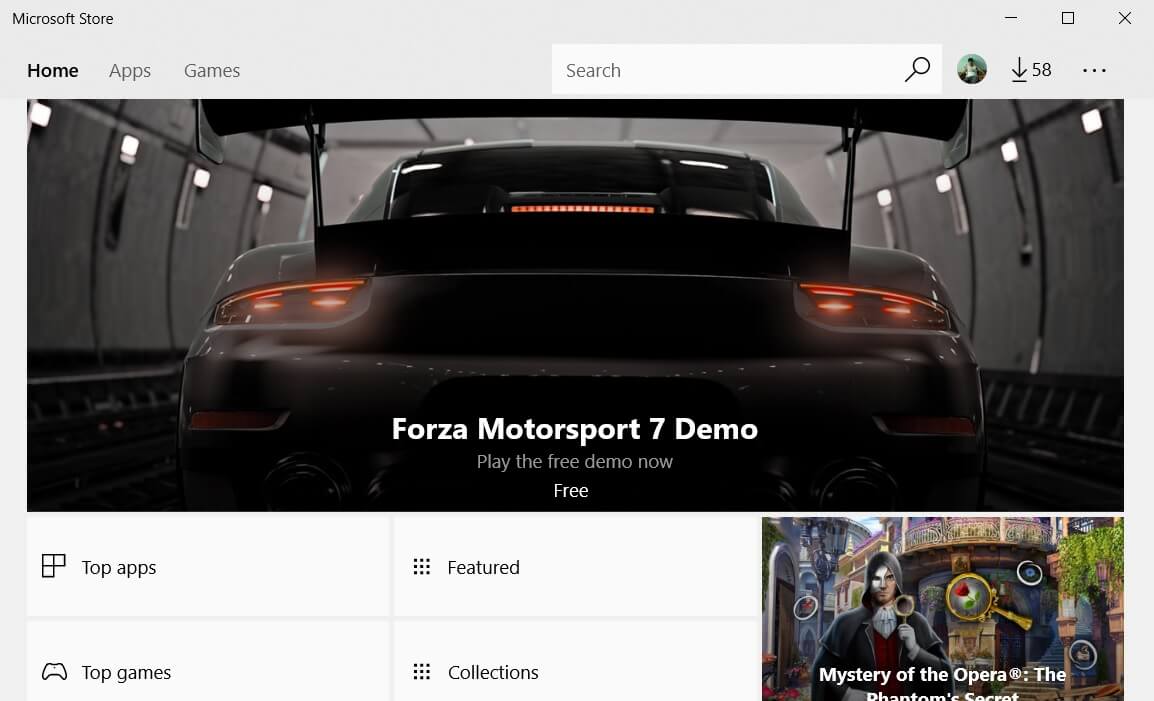Screen dimensions: 1154x701
Task: Maximize the Microsoft Store window
Action: (x=1068, y=18)
